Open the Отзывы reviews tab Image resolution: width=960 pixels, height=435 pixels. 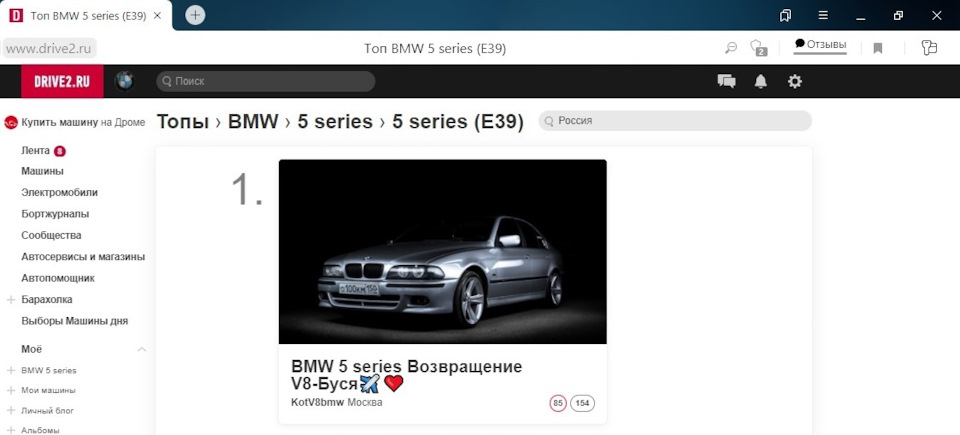pyautogui.click(x=820, y=45)
